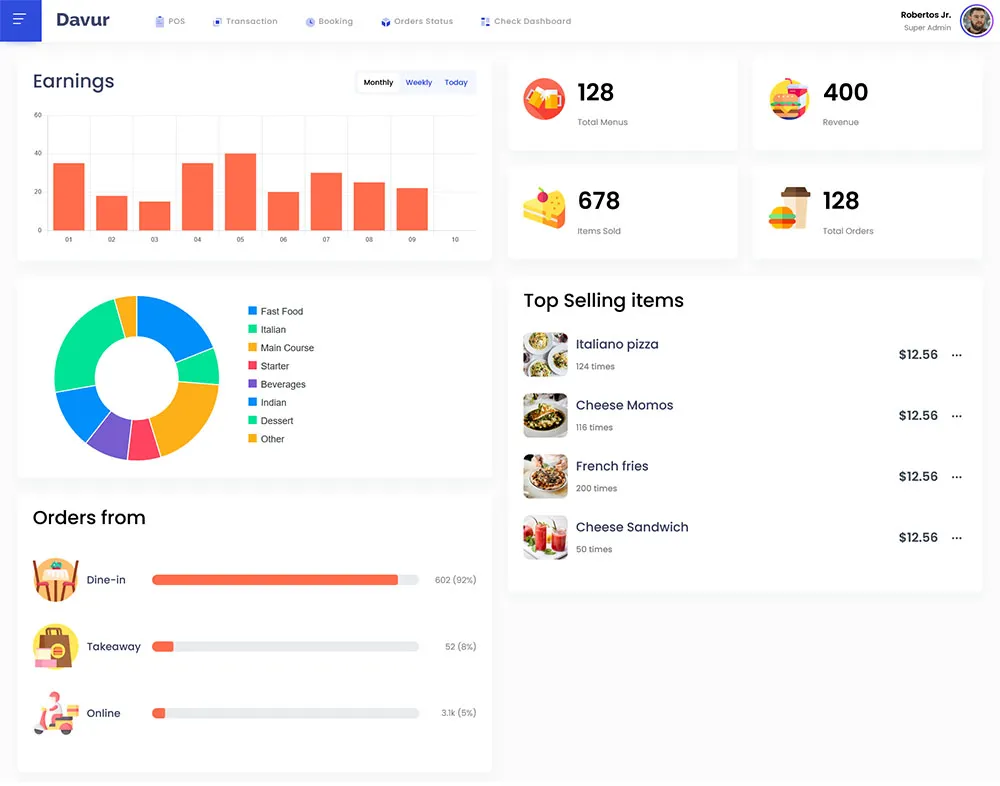Click the Items Sold cake icon
The height and width of the screenshot is (786, 1000).
click(x=544, y=208)
